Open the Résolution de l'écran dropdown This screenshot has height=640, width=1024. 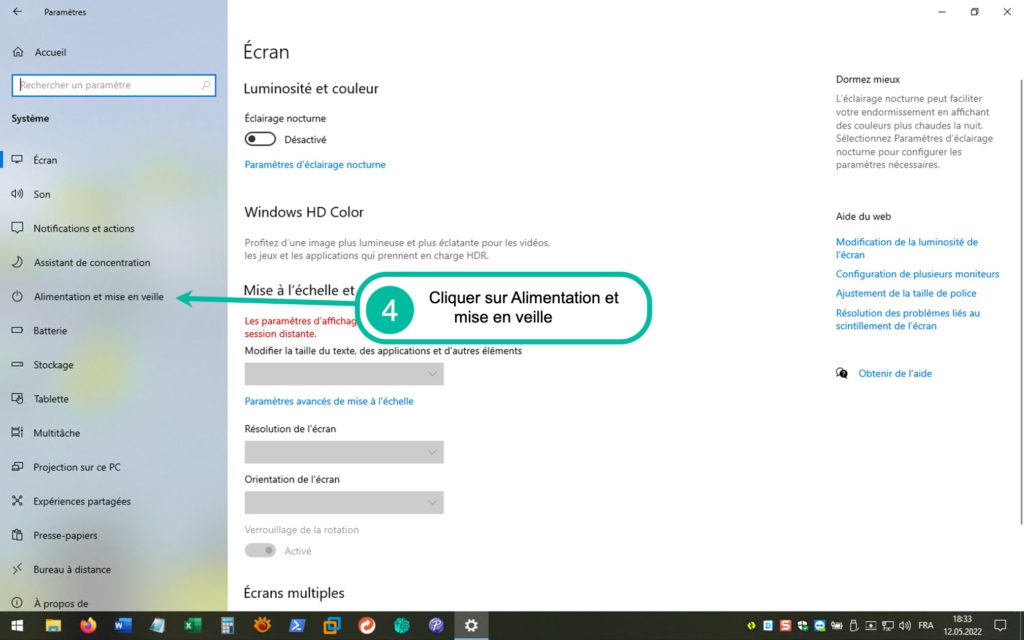coord(344,452)
